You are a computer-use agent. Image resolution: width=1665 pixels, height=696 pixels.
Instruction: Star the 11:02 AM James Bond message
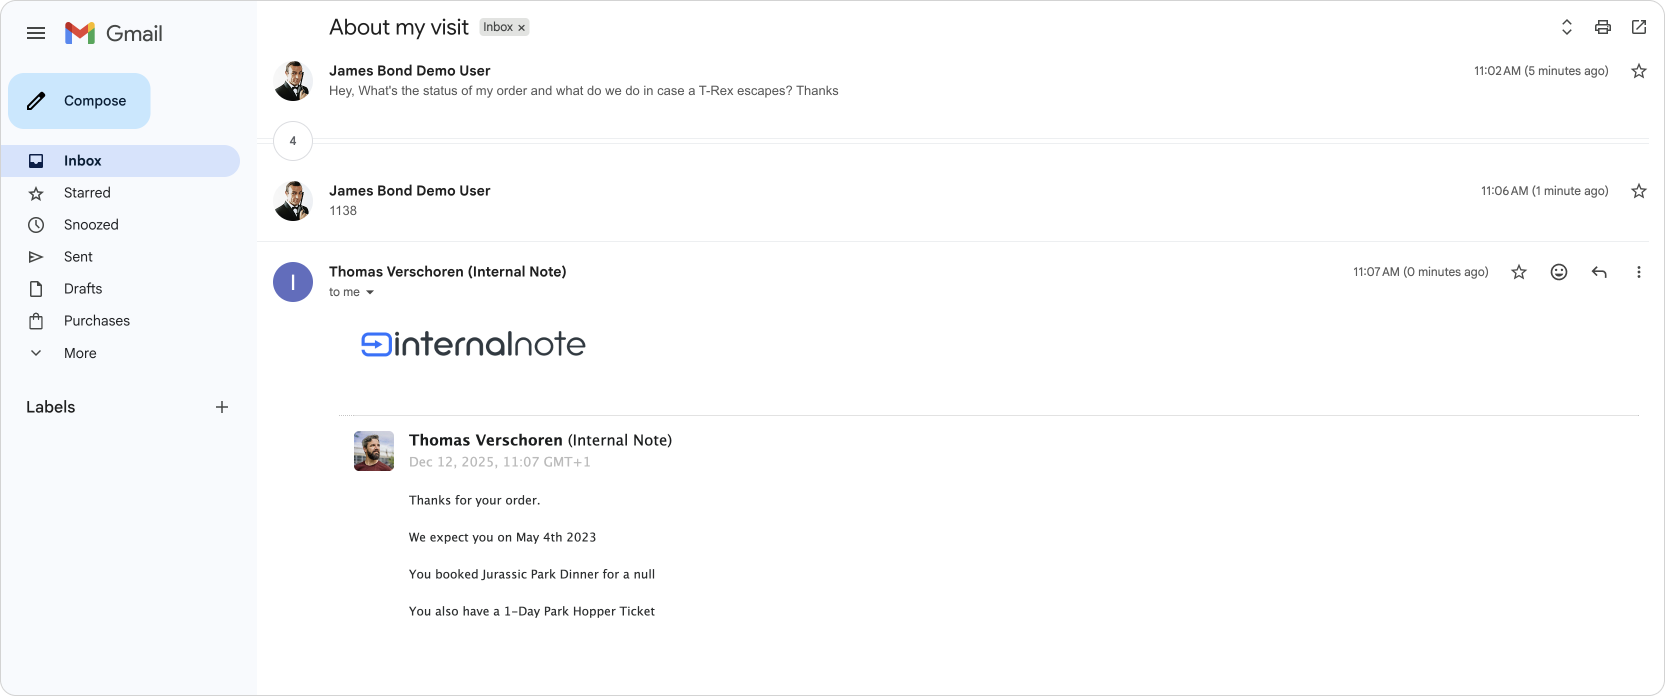click(x=1639, y=71)
